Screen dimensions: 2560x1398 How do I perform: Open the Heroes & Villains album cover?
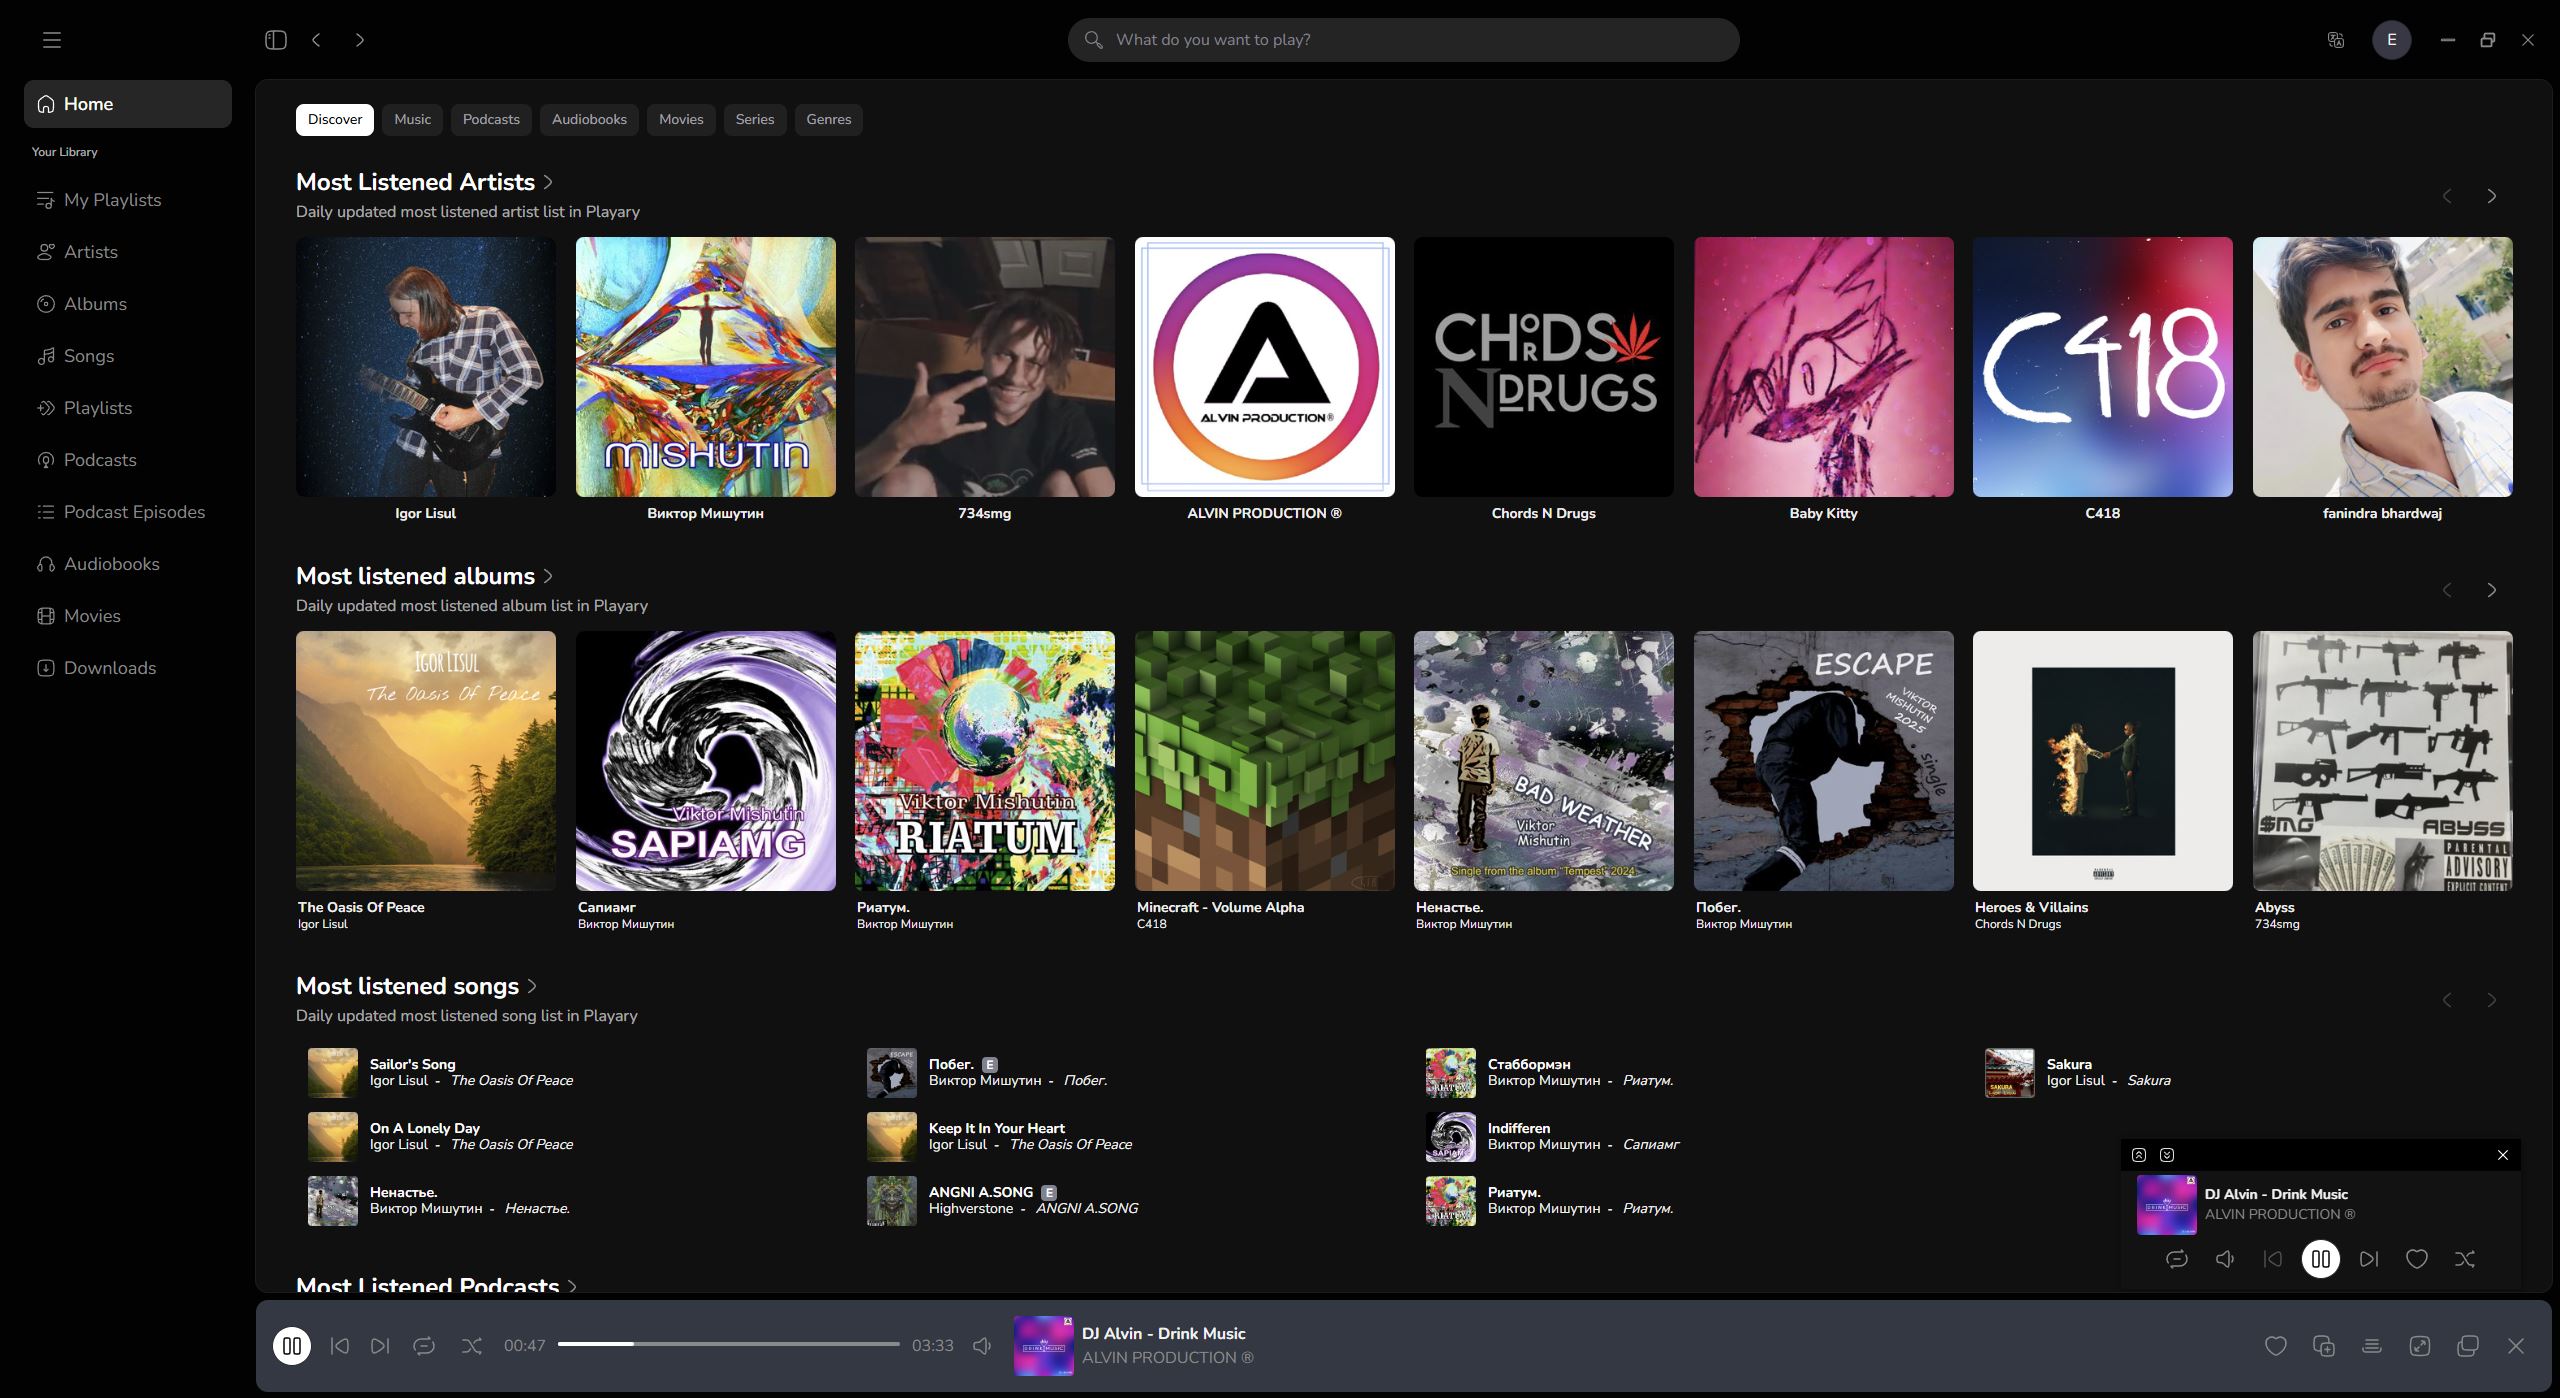[2102, 761]
